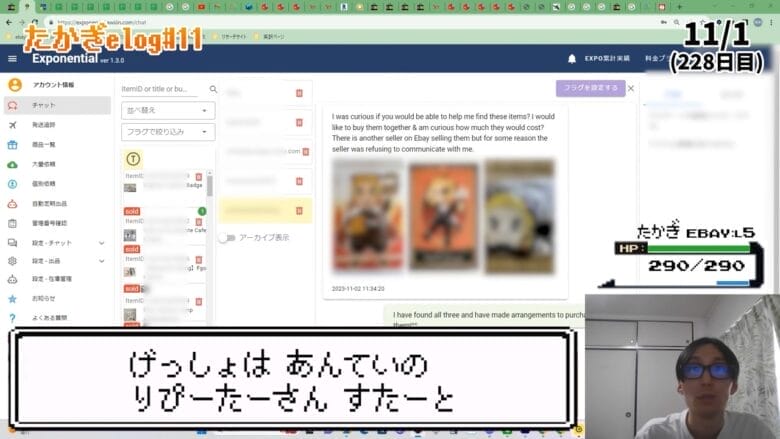Click EXPO累計実績 in the header

[x=607, y=59]
